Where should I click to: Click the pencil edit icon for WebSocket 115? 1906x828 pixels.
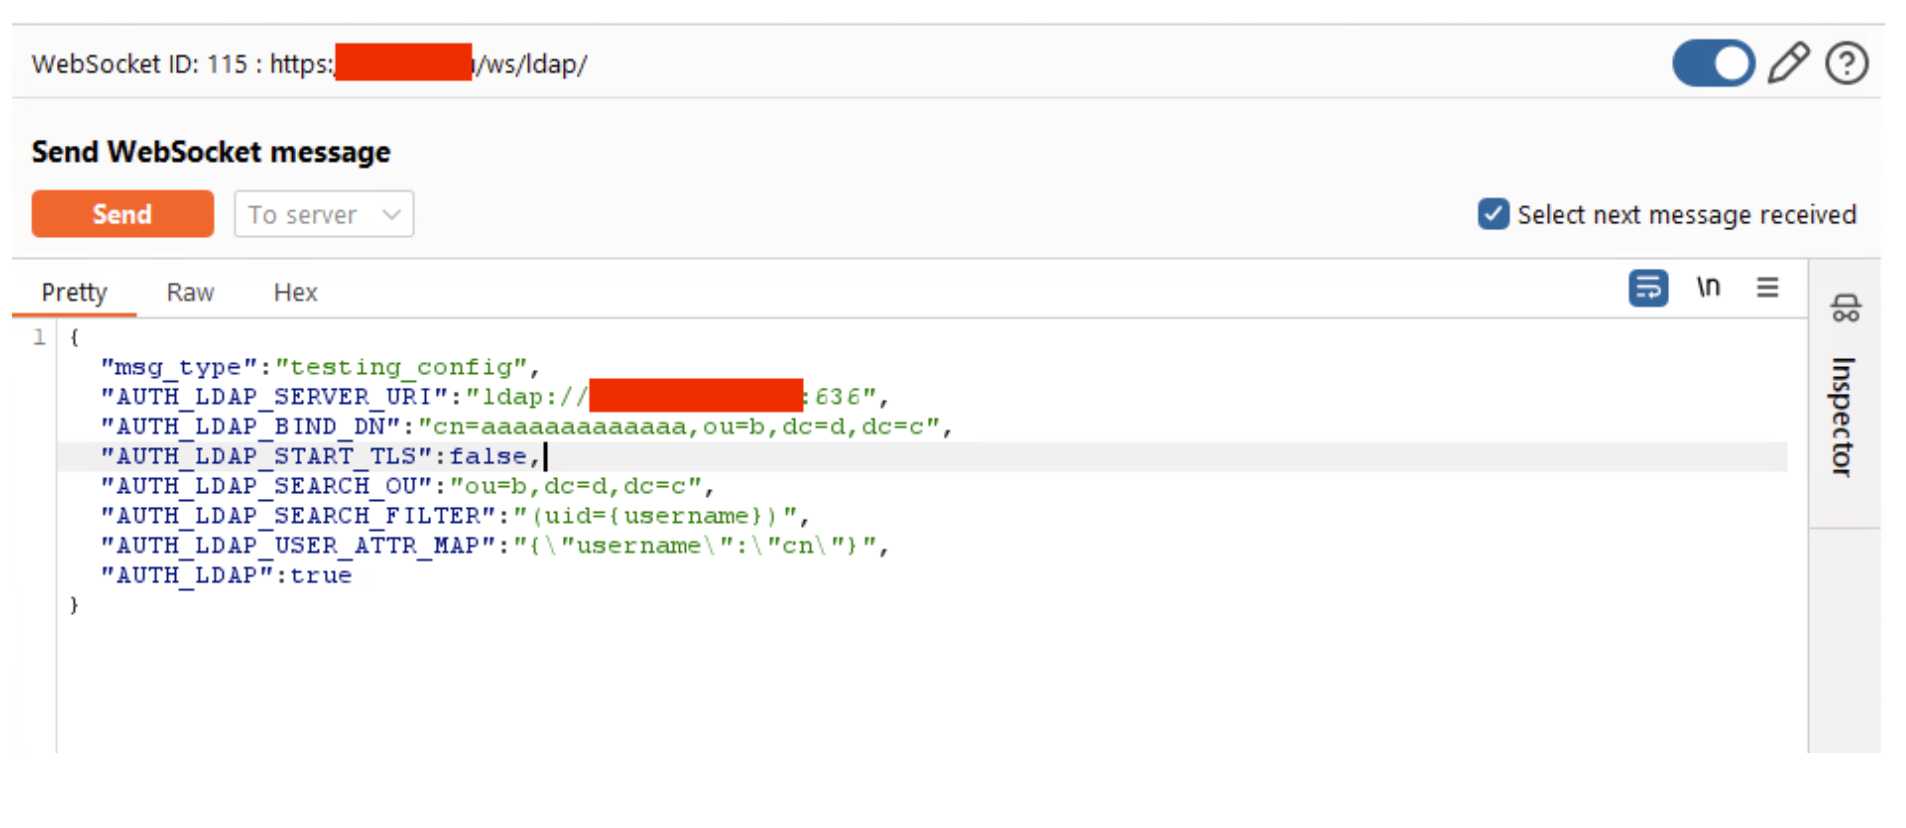1788,63
